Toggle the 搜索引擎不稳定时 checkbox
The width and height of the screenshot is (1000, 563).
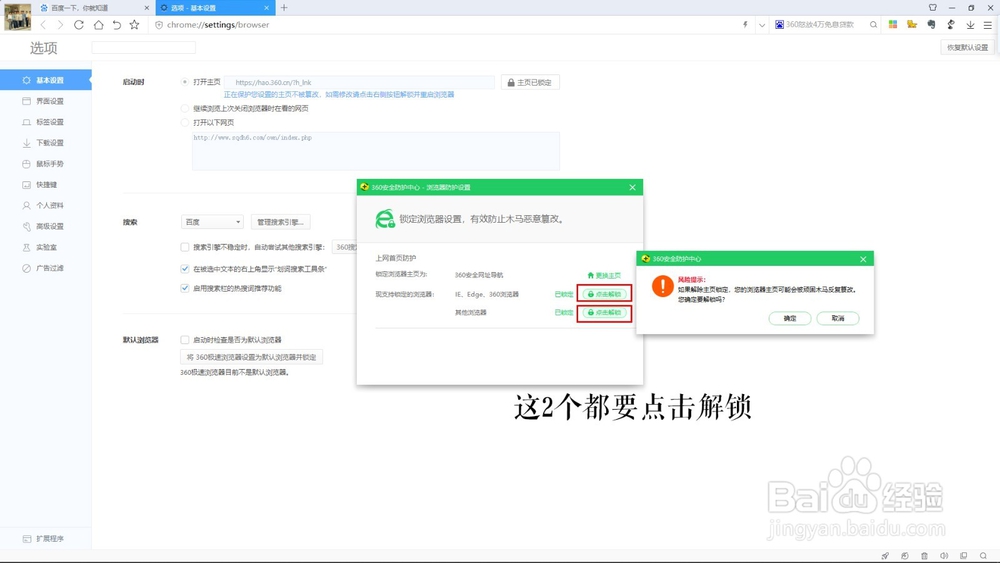(184, 247)
